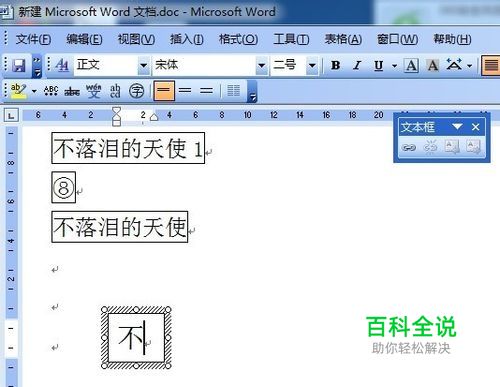Click the first-line indent marker on ruler
The height and width of the screenshot is (387, 500).
(x=116, y=111)
